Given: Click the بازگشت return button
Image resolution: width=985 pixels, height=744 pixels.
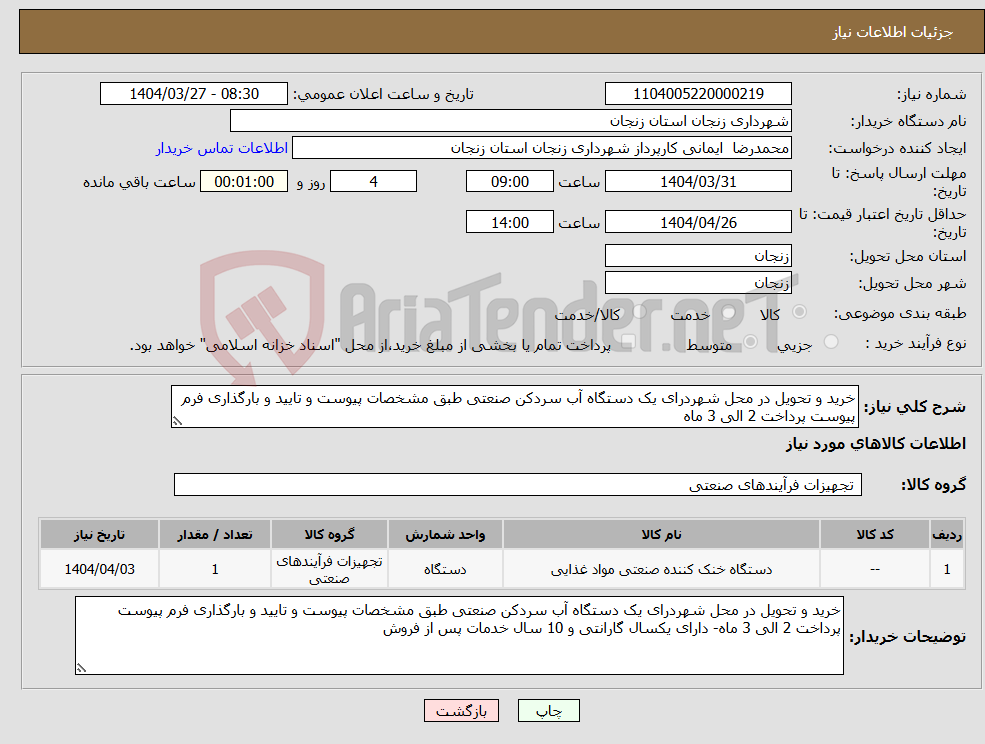Looking at the screenshot, I should tap(461, 710).
